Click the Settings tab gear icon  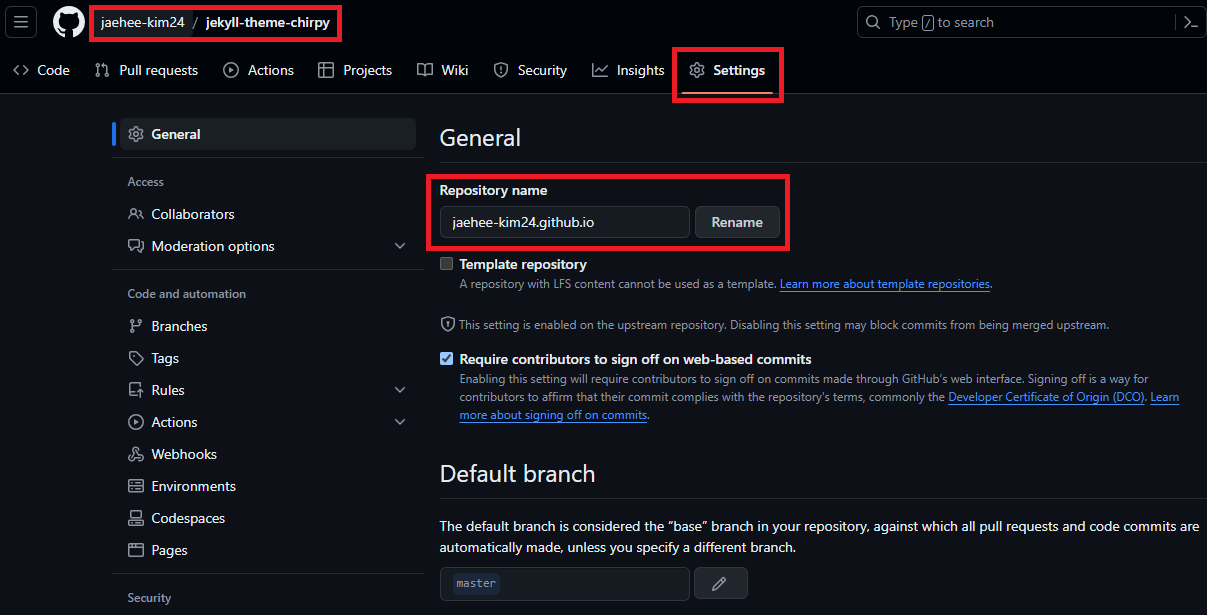697,70
